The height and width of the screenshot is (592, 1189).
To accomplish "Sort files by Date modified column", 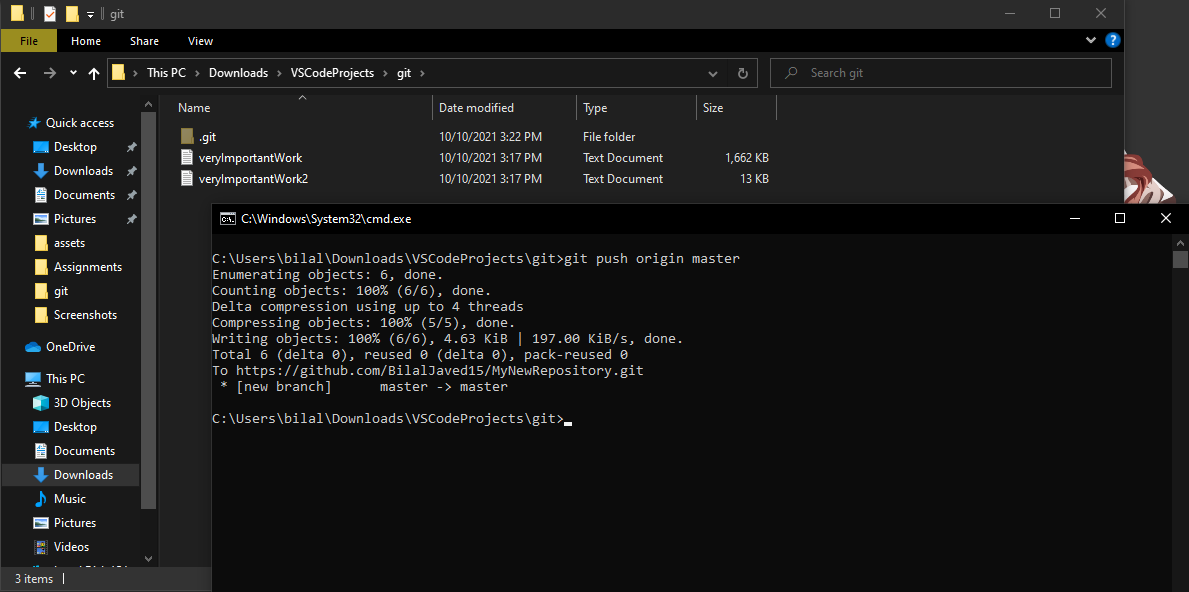I will (476, 108).
